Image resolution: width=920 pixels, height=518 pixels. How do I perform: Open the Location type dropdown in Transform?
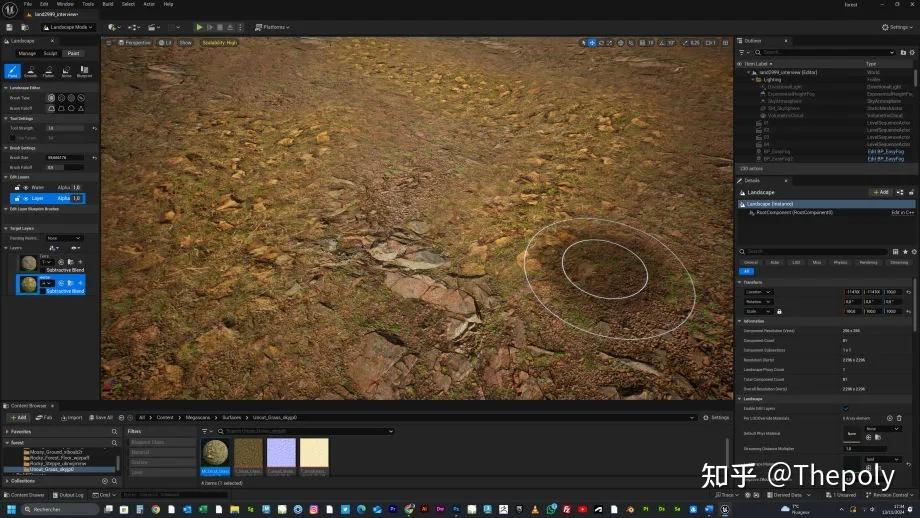click(x=758, y=292)
